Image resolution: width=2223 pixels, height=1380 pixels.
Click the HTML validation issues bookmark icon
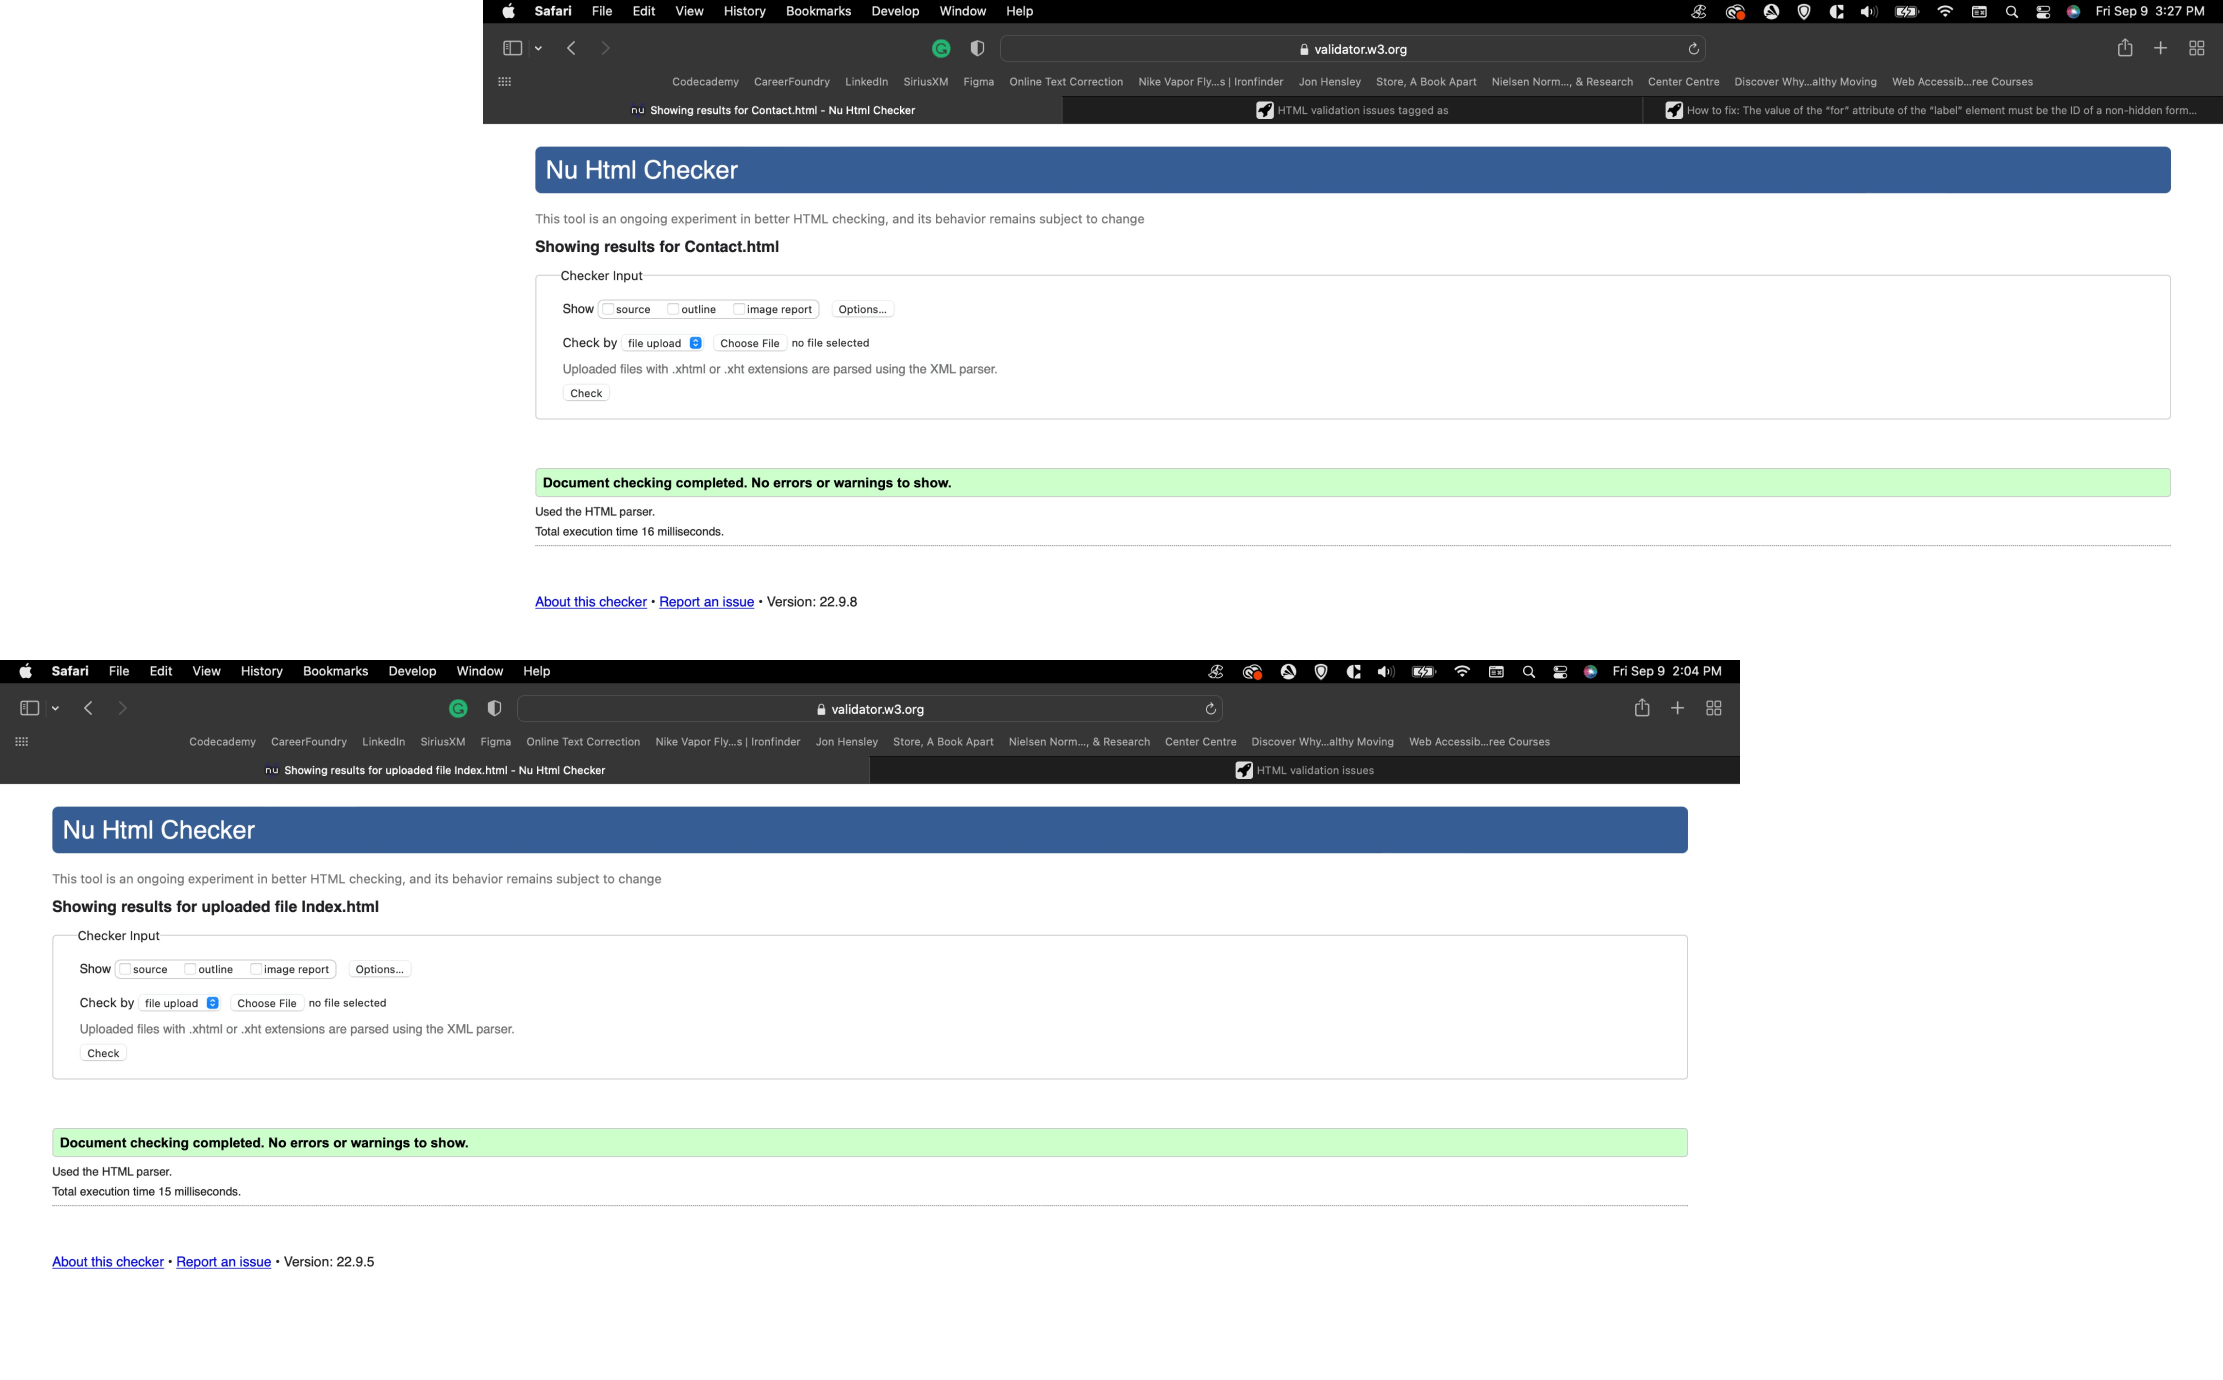pyautogui.click(x=1243, y=769)
